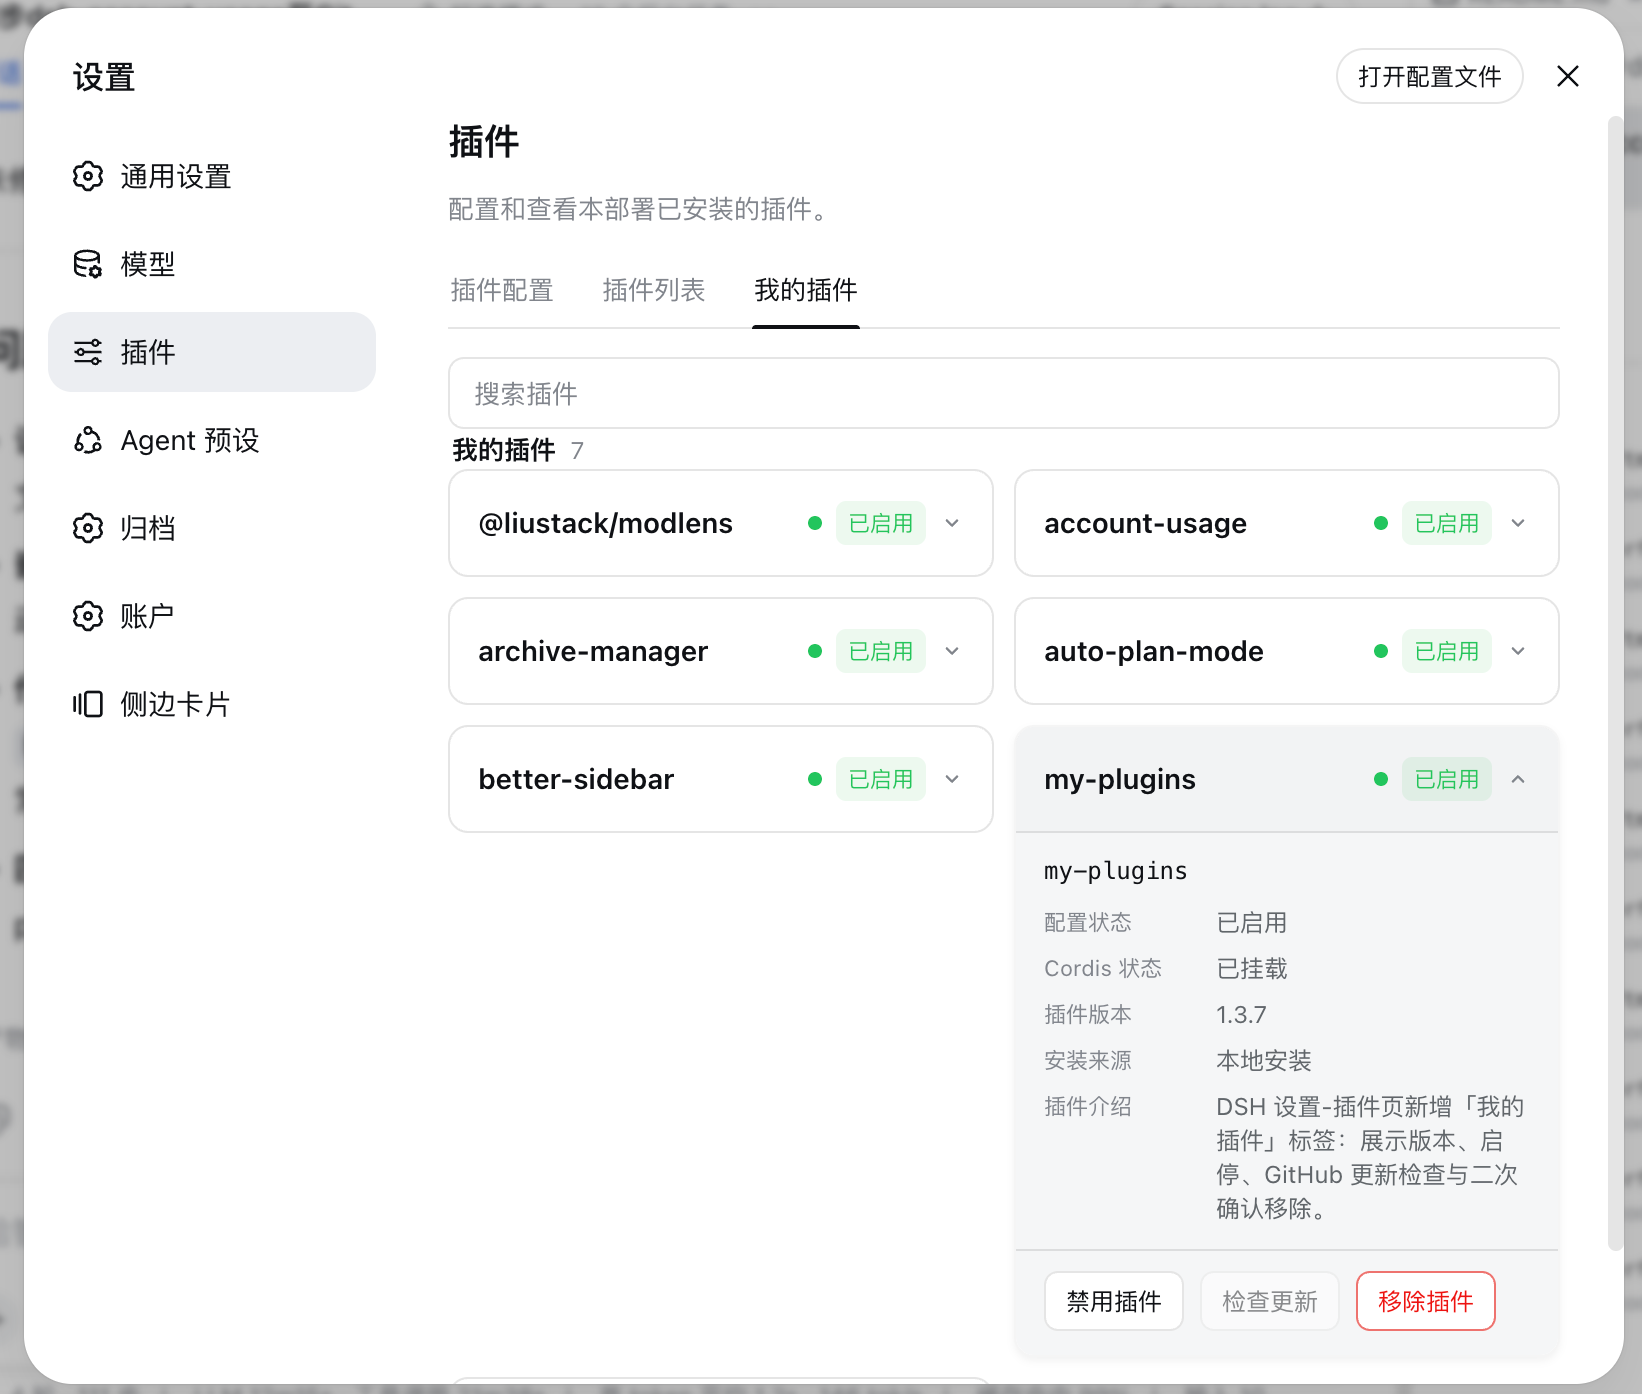Click the auto-plan-mode plugin name
The height and width of the screenshot is (1394, 1642).
tap(1154, 651)
